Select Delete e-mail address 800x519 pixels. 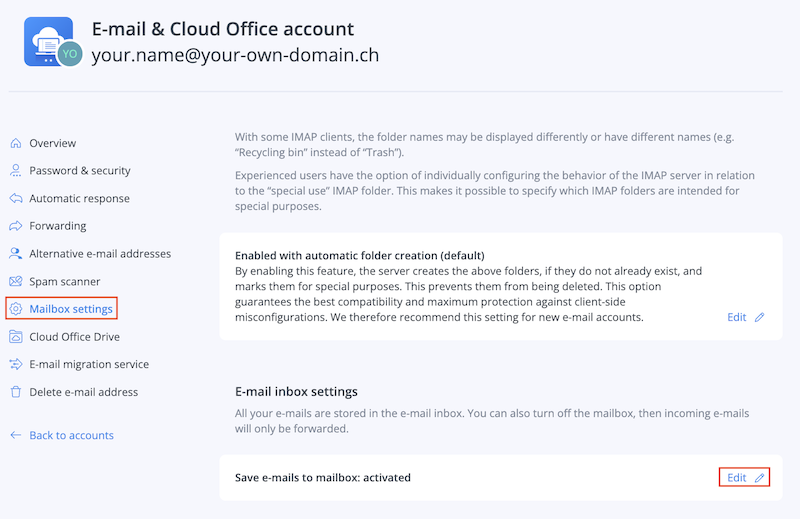(84, 392)
